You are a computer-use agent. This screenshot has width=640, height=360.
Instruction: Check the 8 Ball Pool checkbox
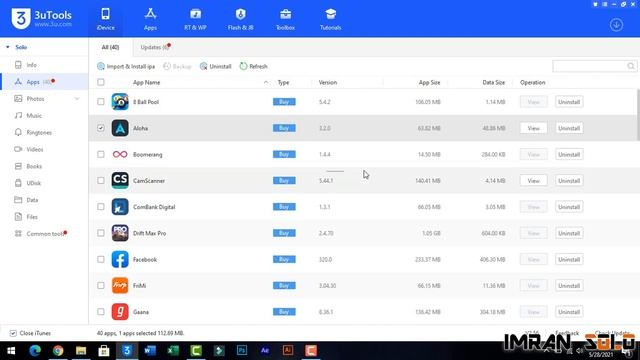coord(101,102)
